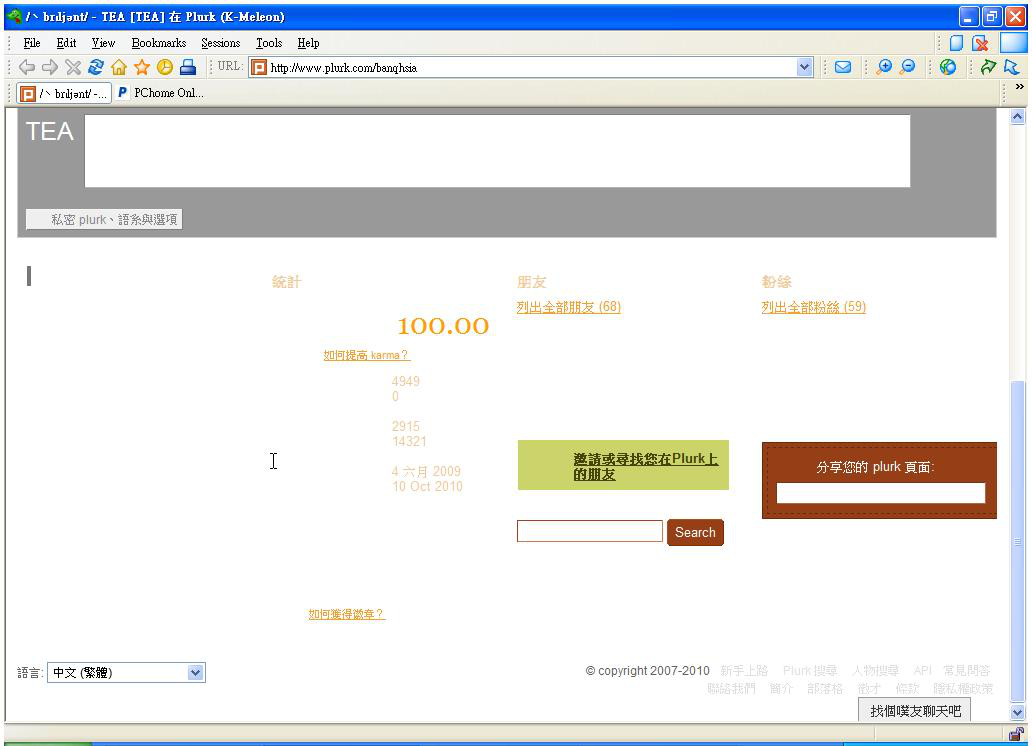Click the browser URL address field
The width and height of the screenshot is (1032, 746).
pos(532,67)
